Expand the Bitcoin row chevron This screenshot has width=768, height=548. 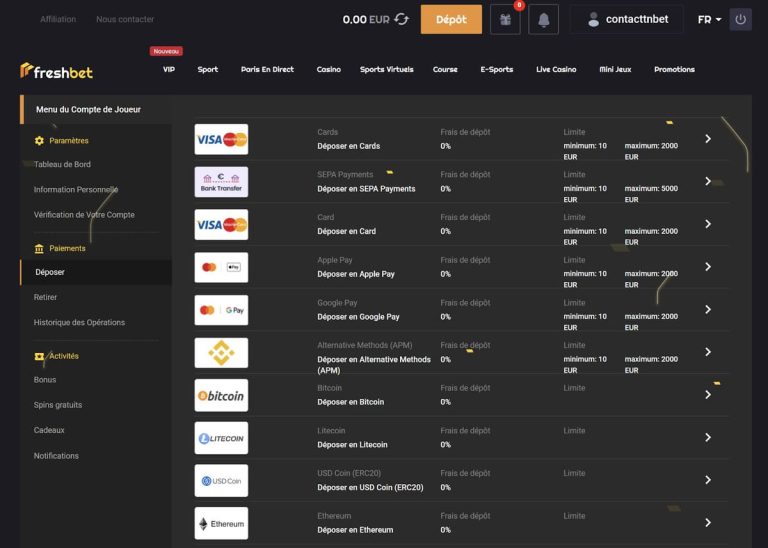[708, 394]
